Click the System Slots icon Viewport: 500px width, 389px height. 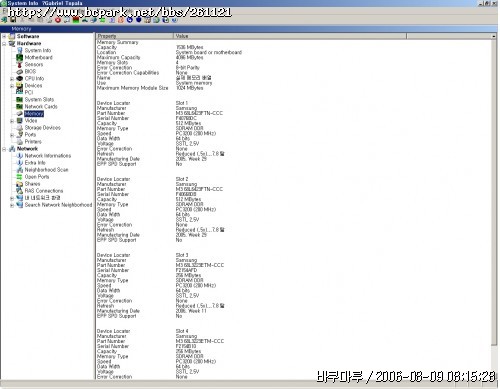pos(20,99)
